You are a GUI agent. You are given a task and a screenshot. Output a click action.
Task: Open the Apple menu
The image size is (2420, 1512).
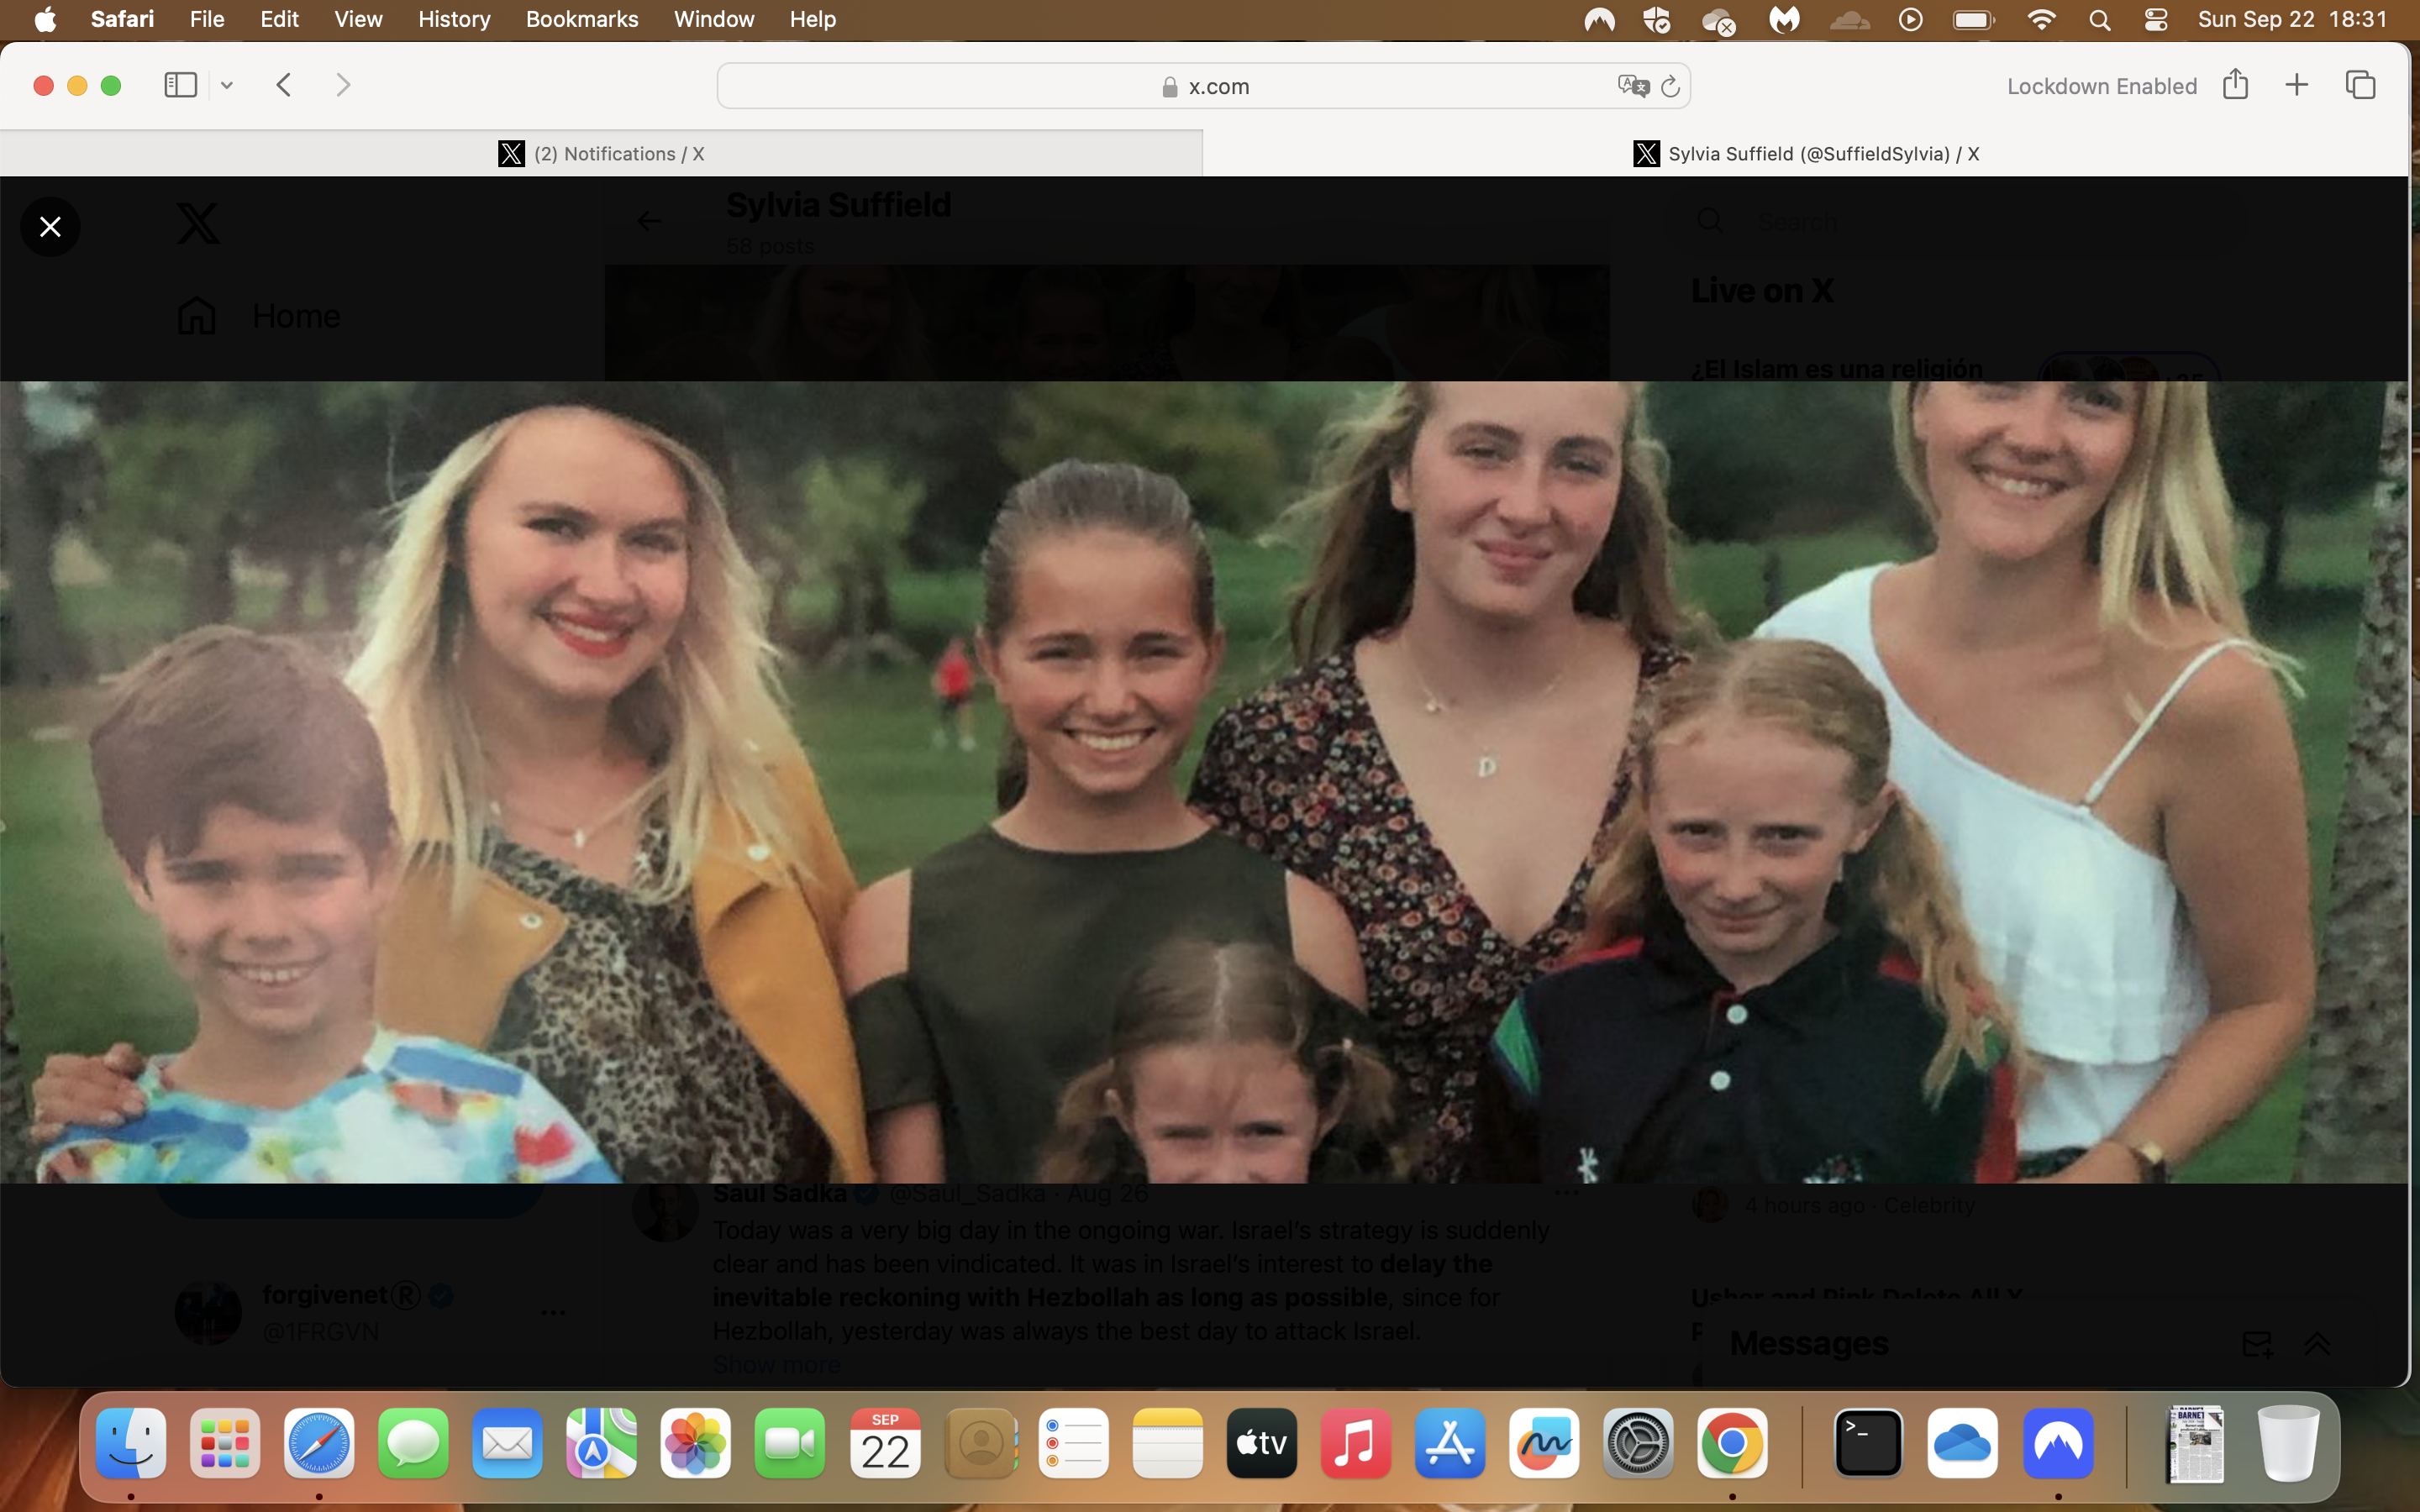click(x=45, y=19)
